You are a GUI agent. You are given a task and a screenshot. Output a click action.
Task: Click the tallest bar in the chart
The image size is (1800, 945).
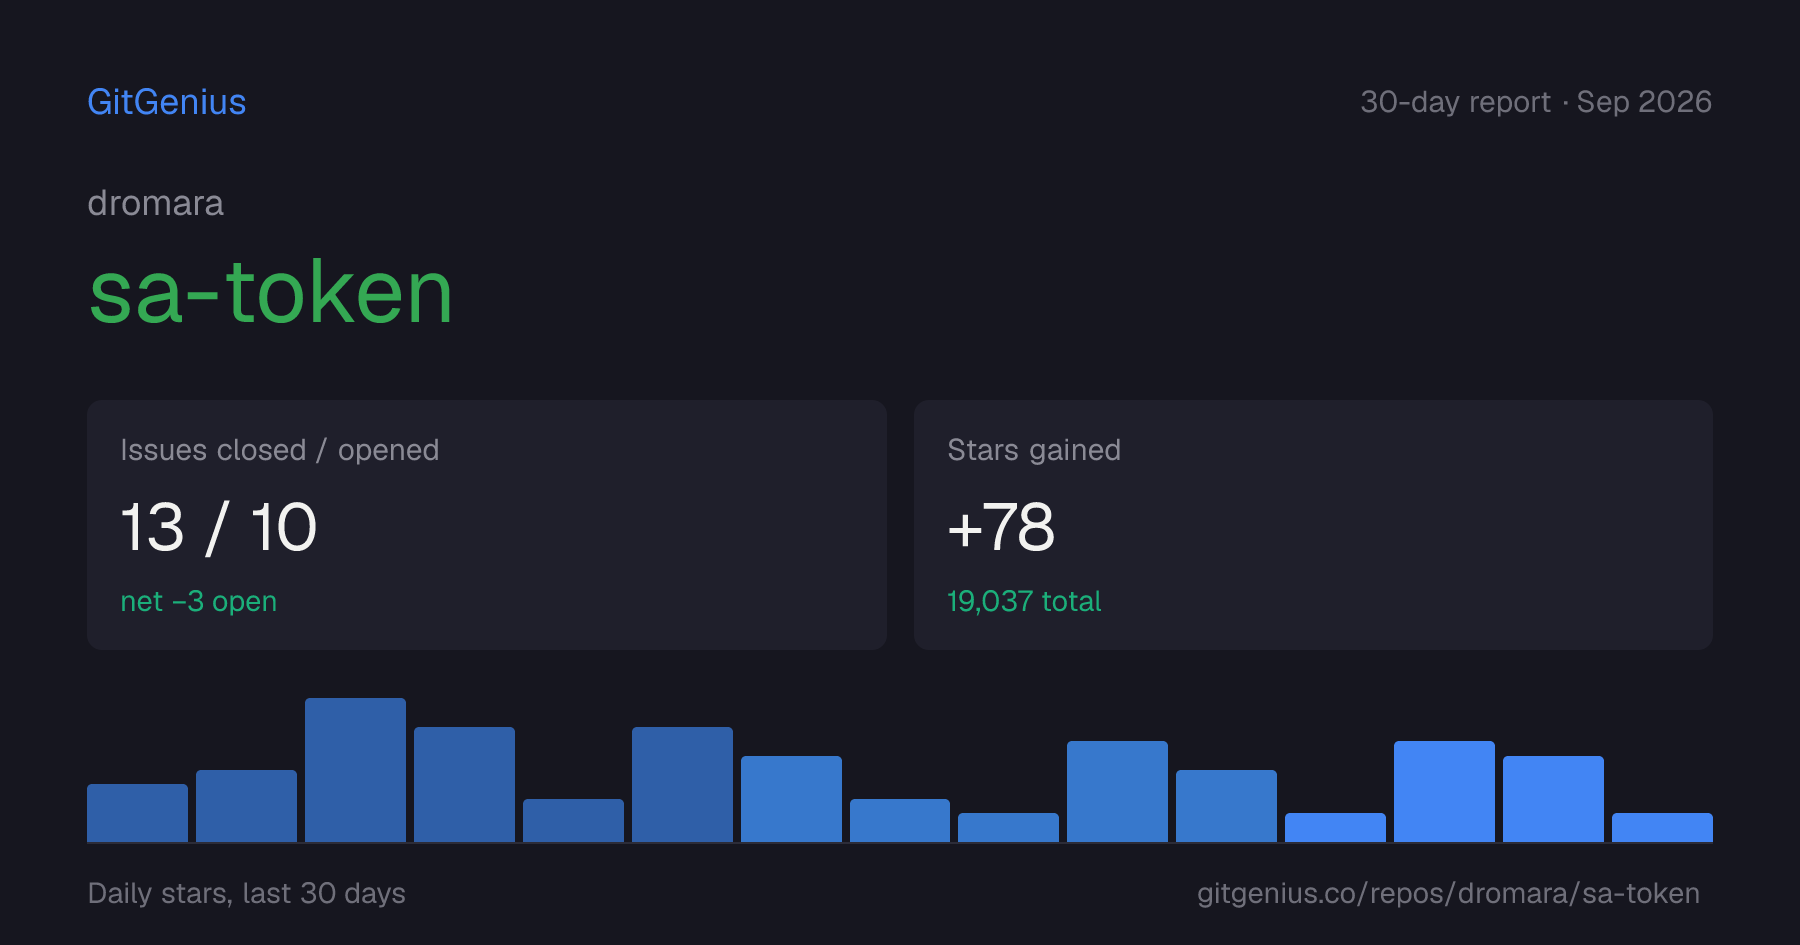(x=355, y=770)
